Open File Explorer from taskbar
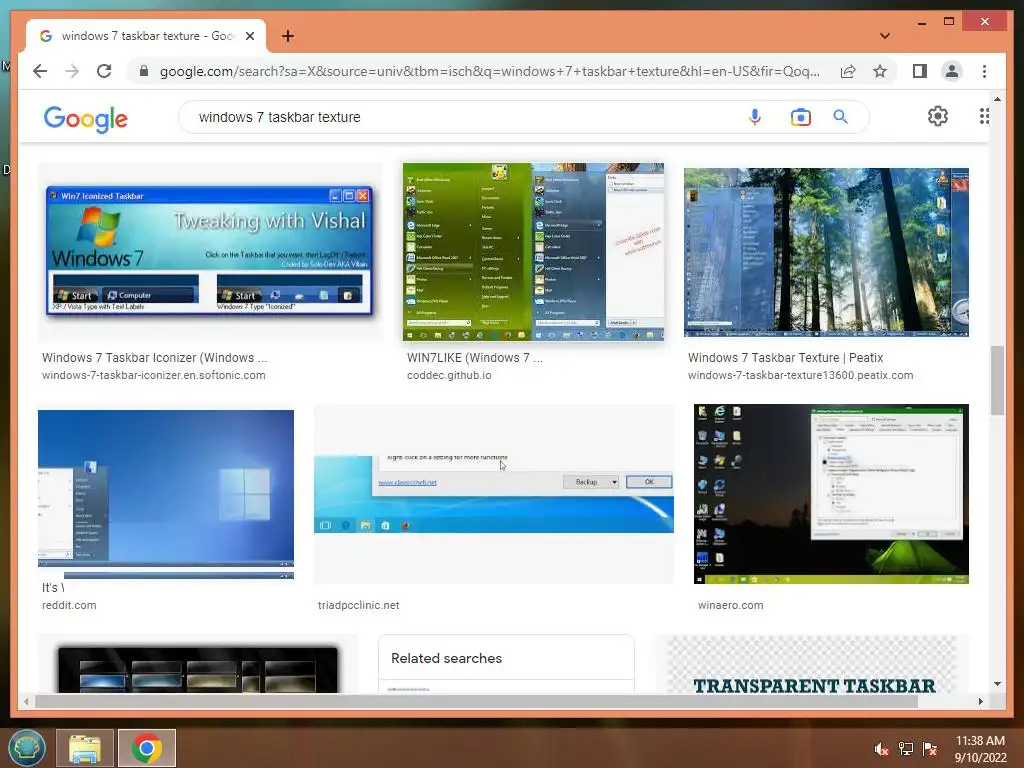 [85, 748]
